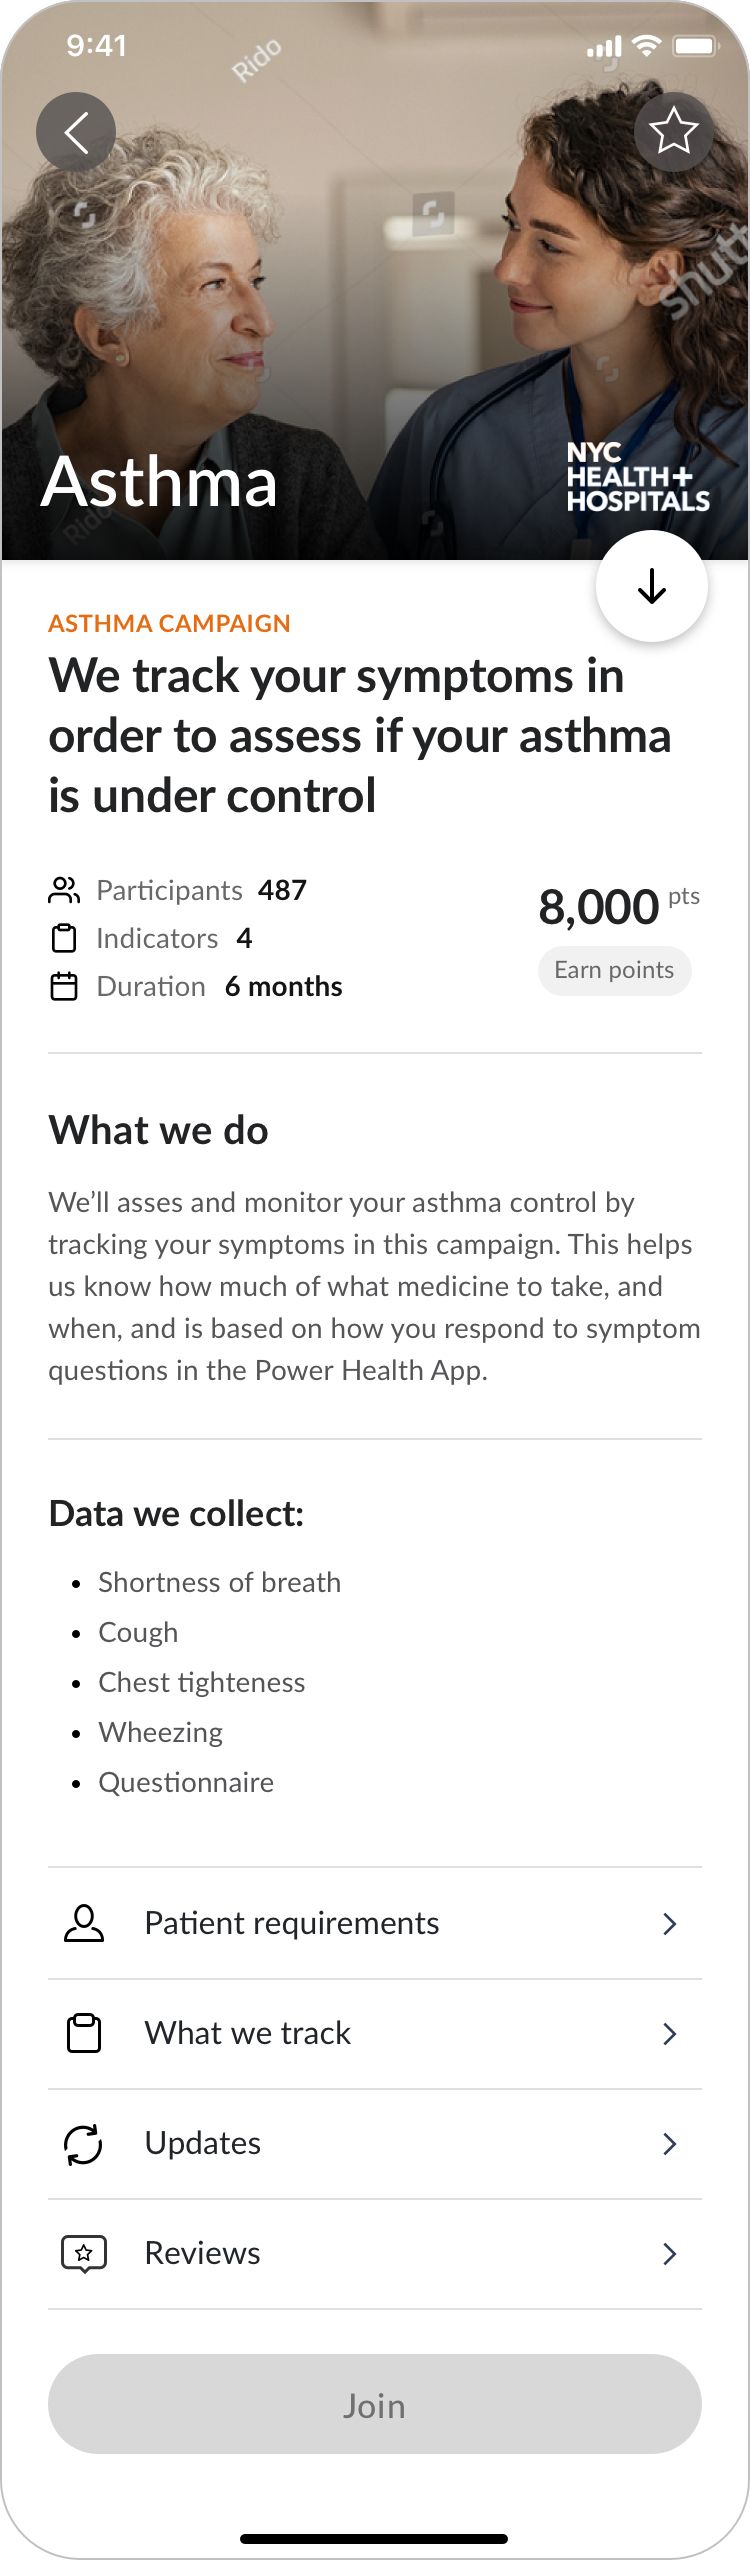Click the NYC Health + Hospitals logo
The height and width of the screenshot is (2560, 750).
pos(640,477)
